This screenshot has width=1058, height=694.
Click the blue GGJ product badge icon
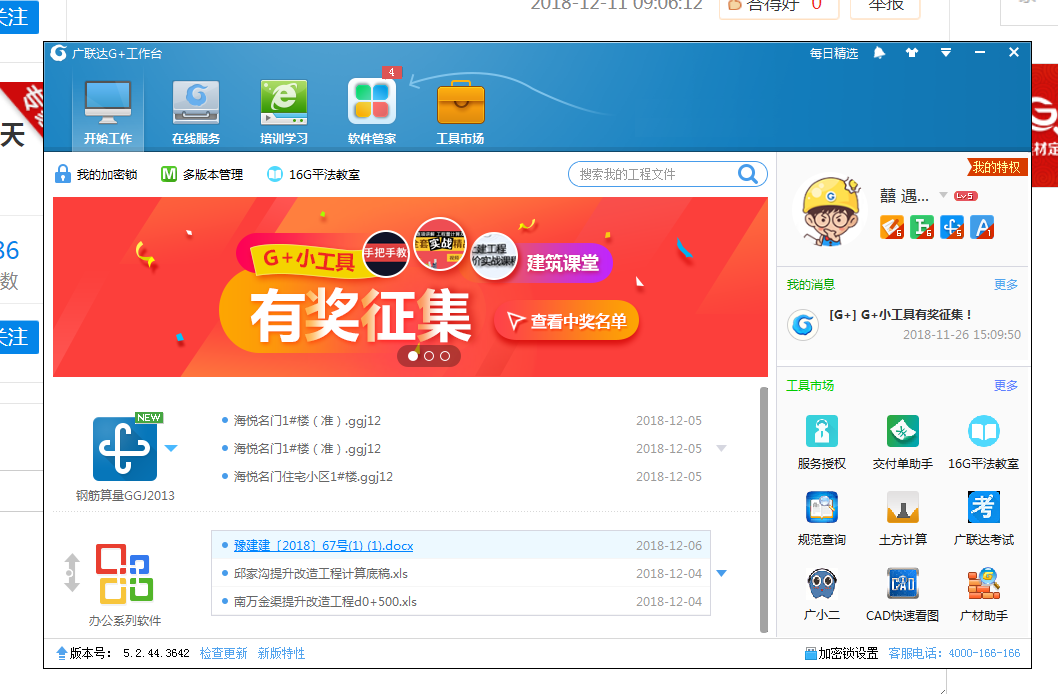coord(952,227)
